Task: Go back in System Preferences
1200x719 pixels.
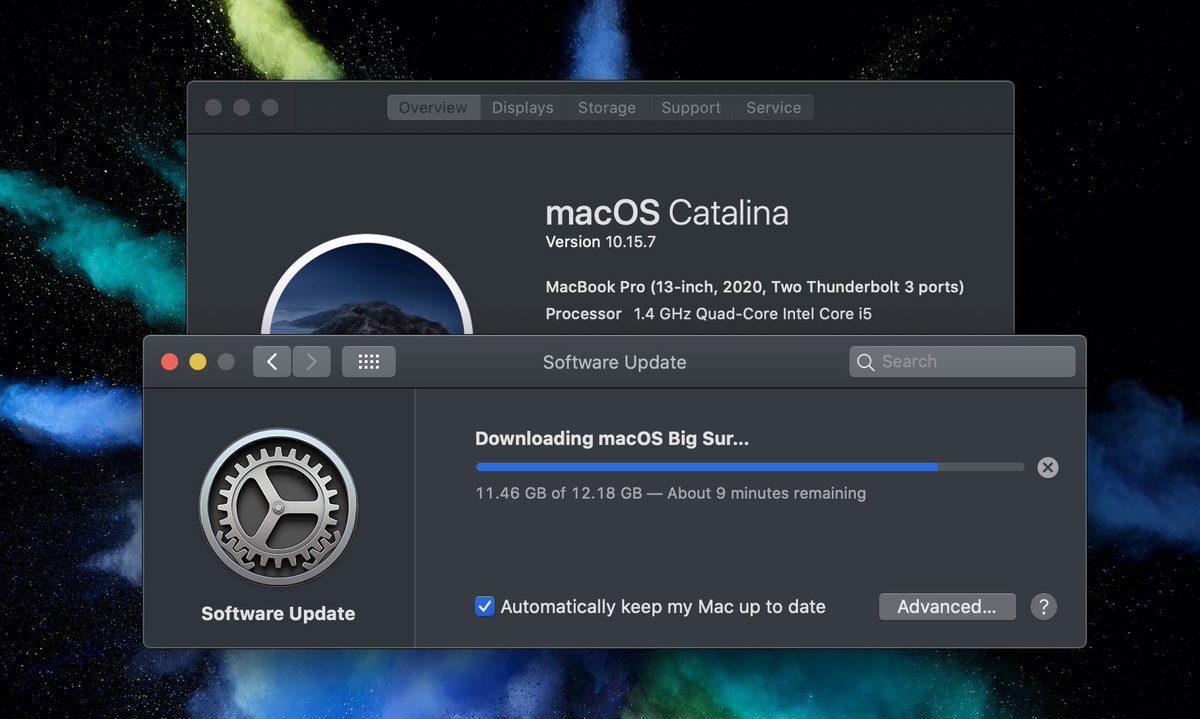Action: pyautogui.click(x=272, y=362)
